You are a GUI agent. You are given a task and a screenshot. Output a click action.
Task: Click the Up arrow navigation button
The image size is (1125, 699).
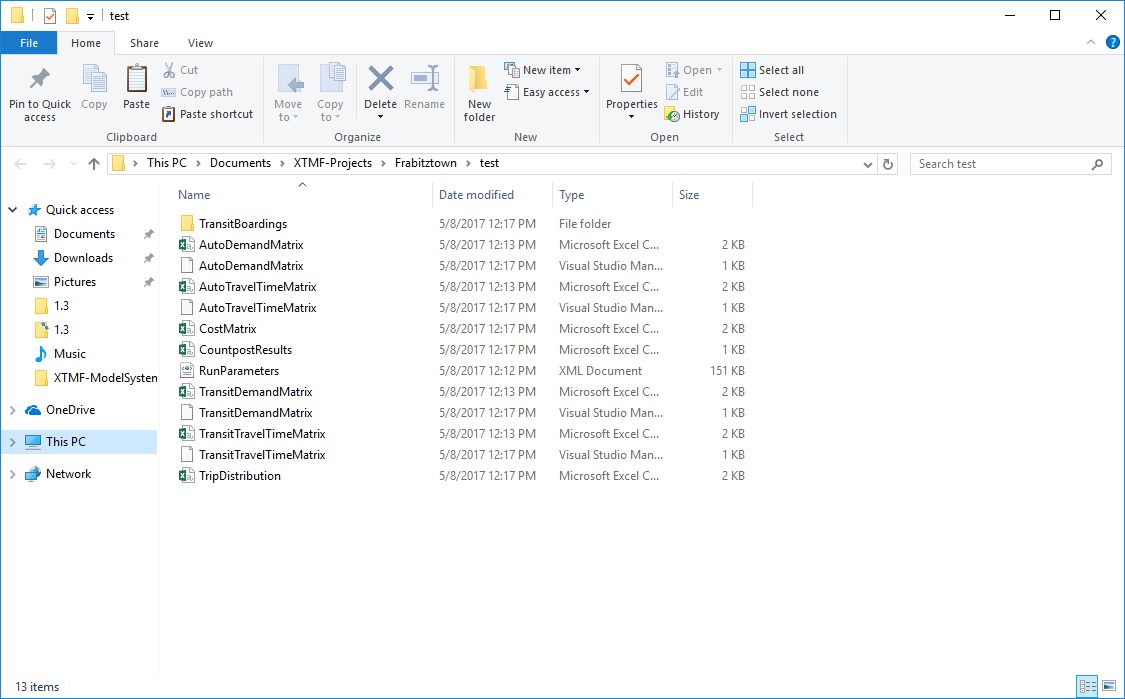pyautogui.click(x=94, y=164)
